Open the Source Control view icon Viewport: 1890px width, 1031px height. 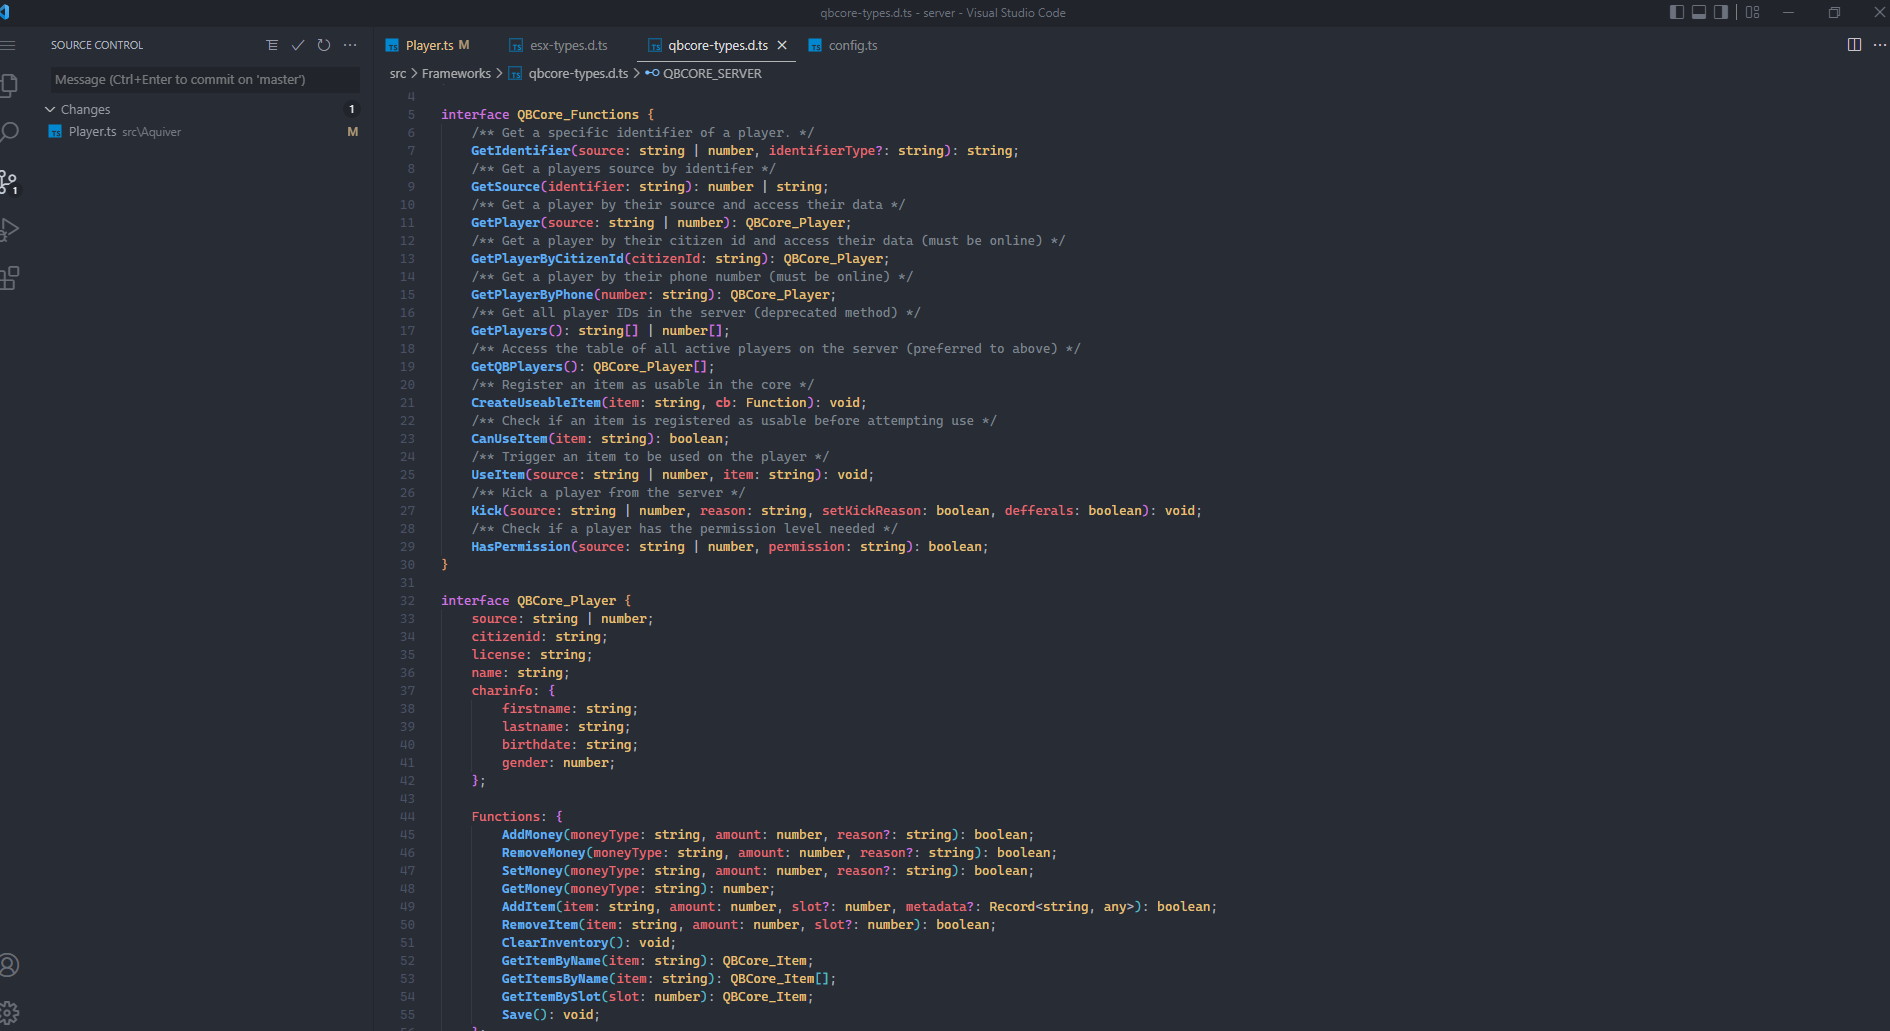point(9,182)
